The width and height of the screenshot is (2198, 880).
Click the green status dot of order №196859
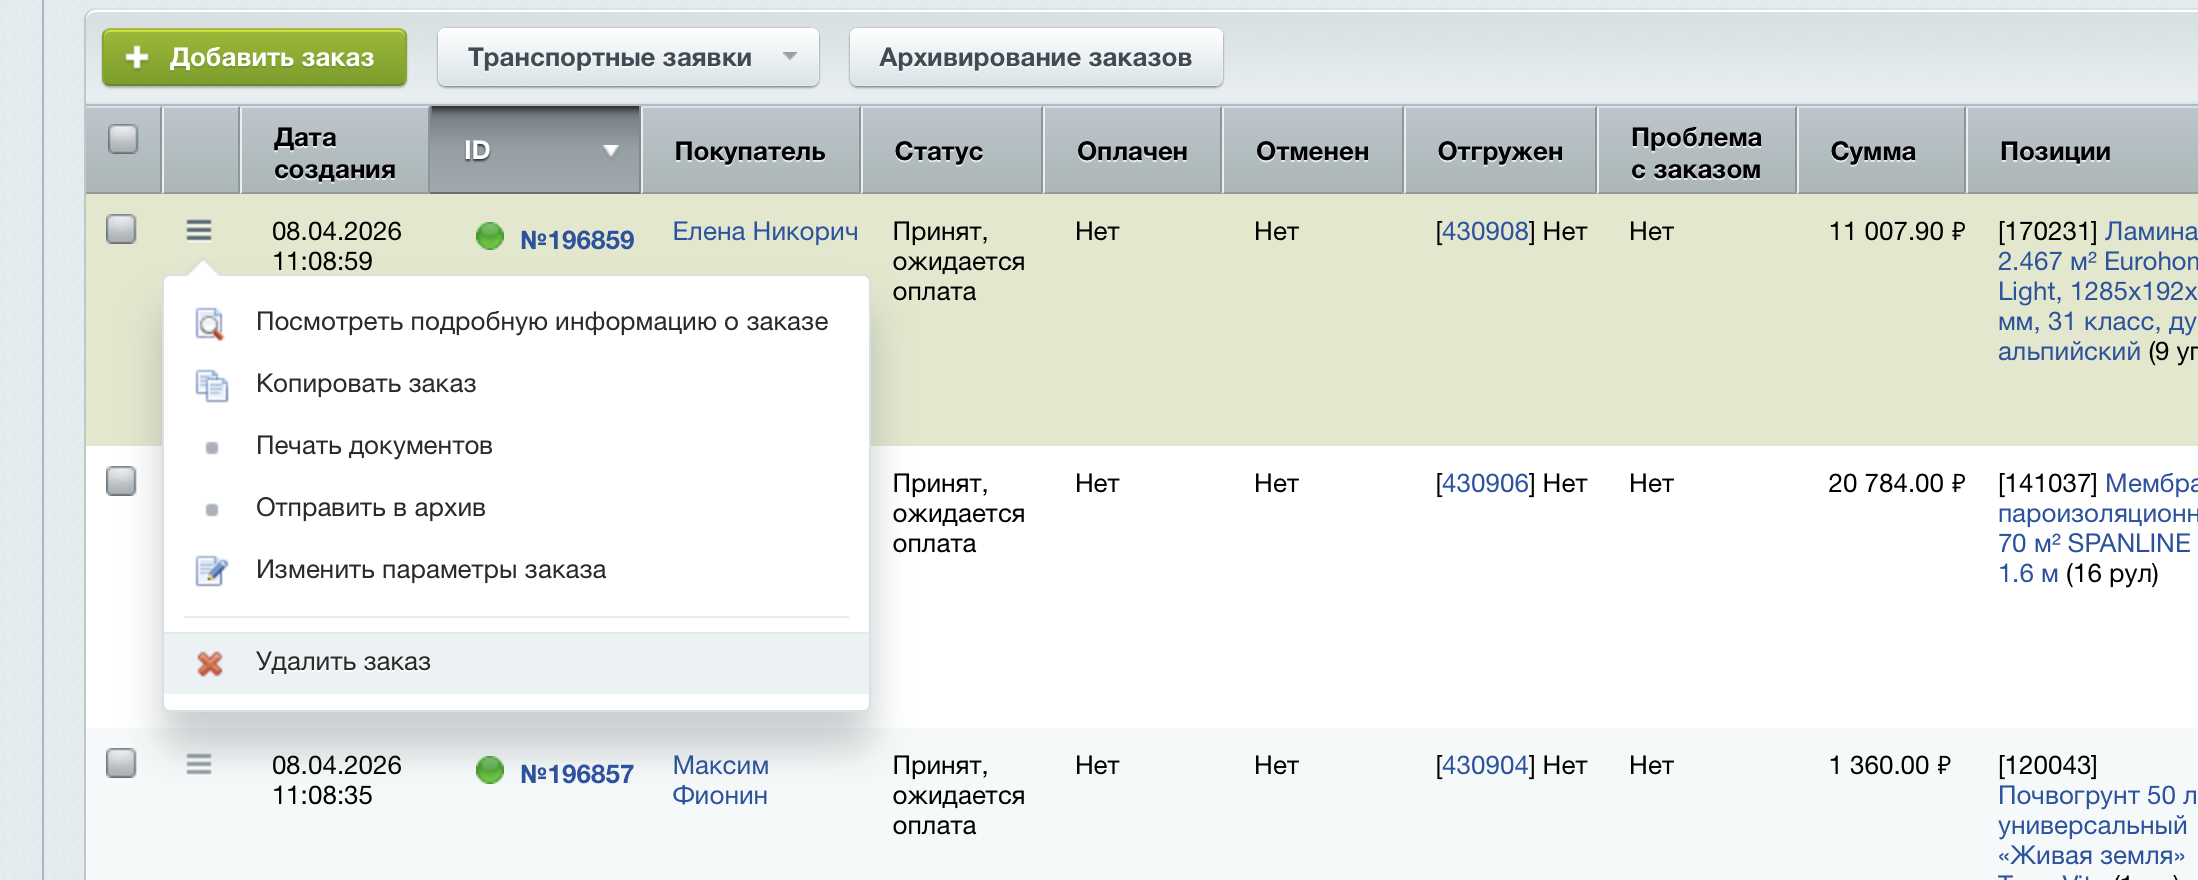click(x=490, y=237)
